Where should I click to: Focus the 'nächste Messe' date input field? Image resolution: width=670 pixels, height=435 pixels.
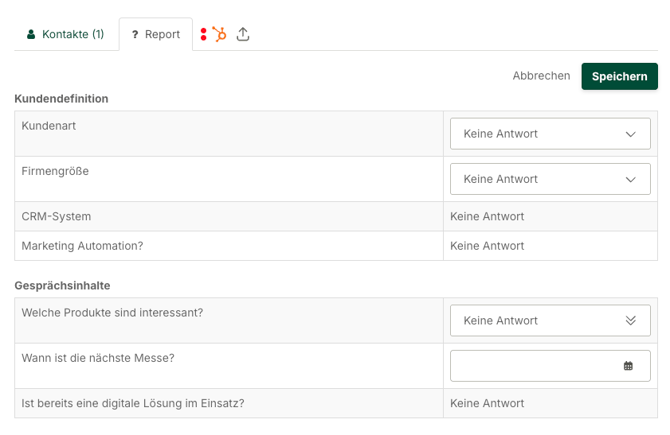535,366
